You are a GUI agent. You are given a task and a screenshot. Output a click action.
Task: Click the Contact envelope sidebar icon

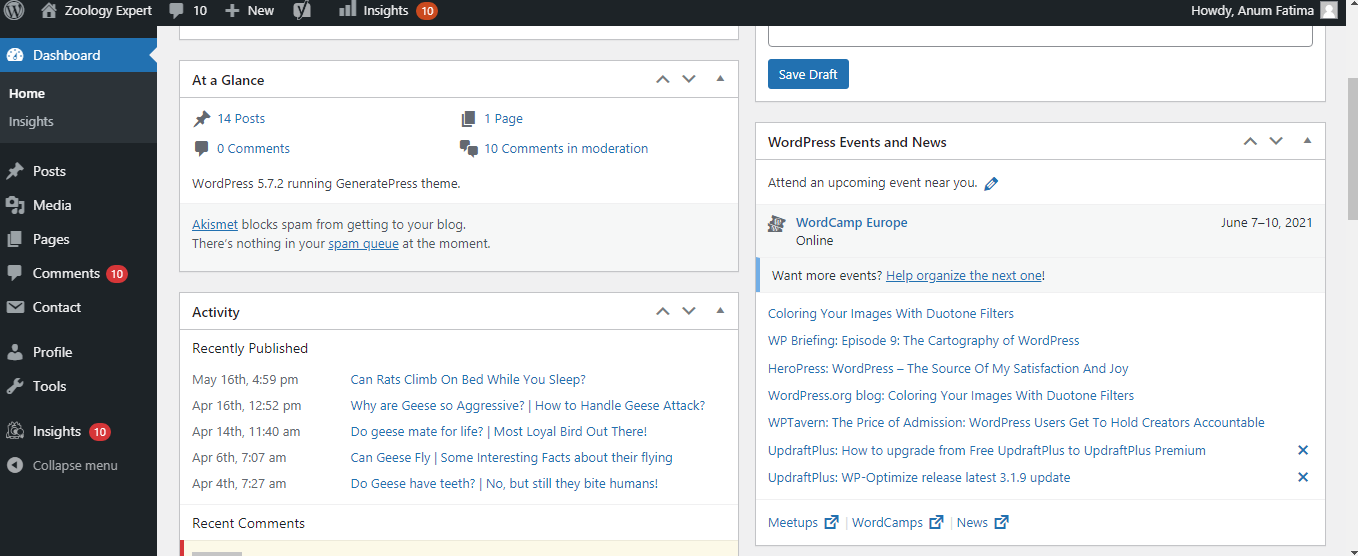15,307
